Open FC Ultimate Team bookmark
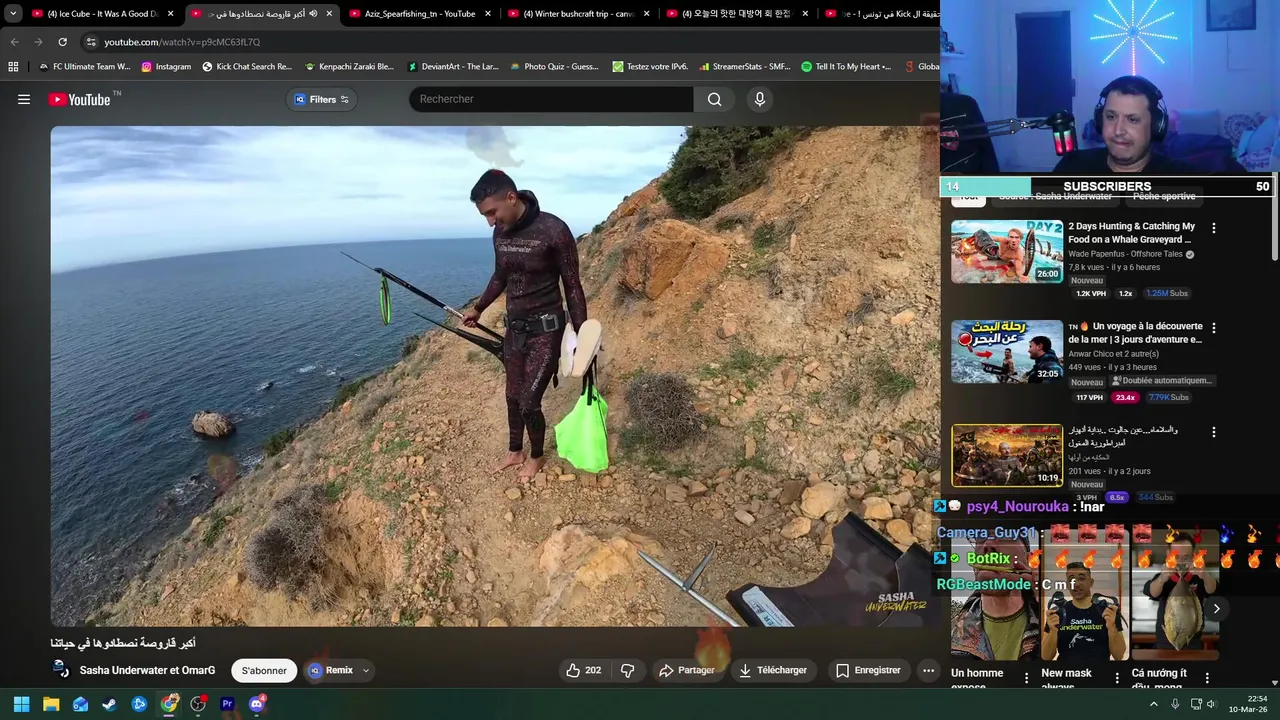This screenshot has width=1280, height=720. point(84,67)
